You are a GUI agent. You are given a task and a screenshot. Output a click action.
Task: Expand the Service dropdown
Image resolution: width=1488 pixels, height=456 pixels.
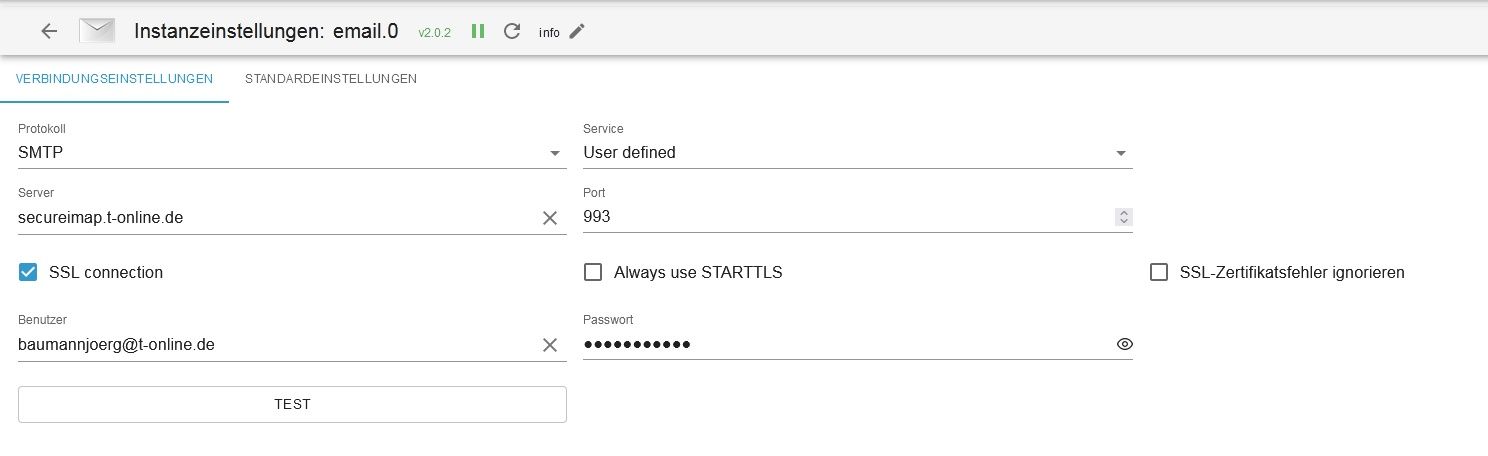point(857,153)
